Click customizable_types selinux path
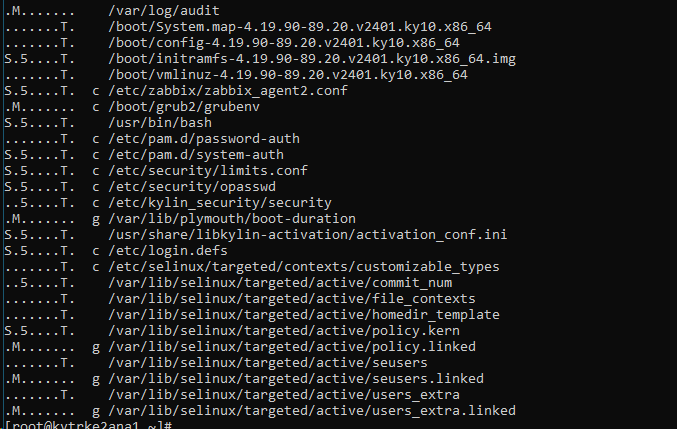The image size is (677, 429). 304,266
